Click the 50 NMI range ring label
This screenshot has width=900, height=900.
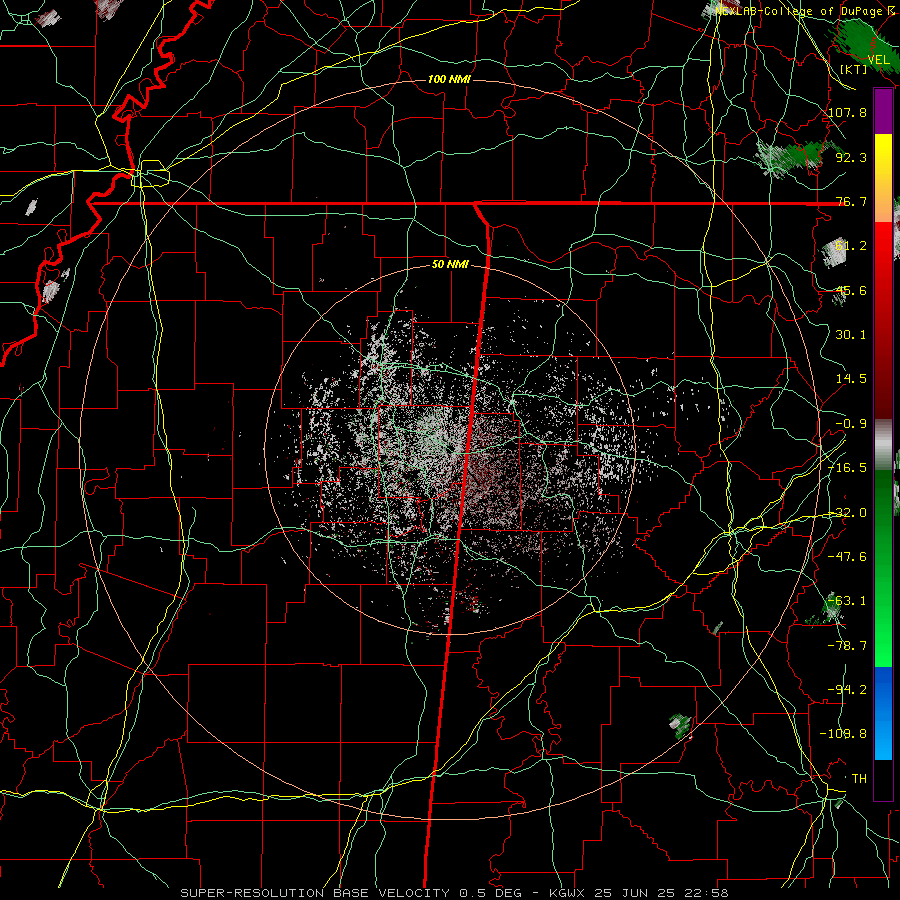point(450,265)
